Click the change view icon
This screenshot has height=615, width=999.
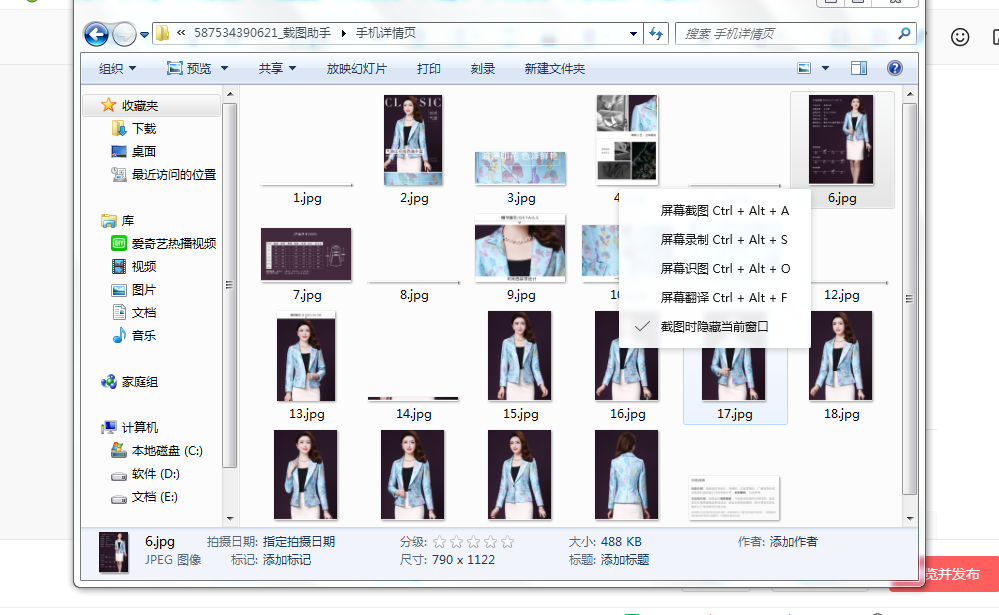coord(804,68)
